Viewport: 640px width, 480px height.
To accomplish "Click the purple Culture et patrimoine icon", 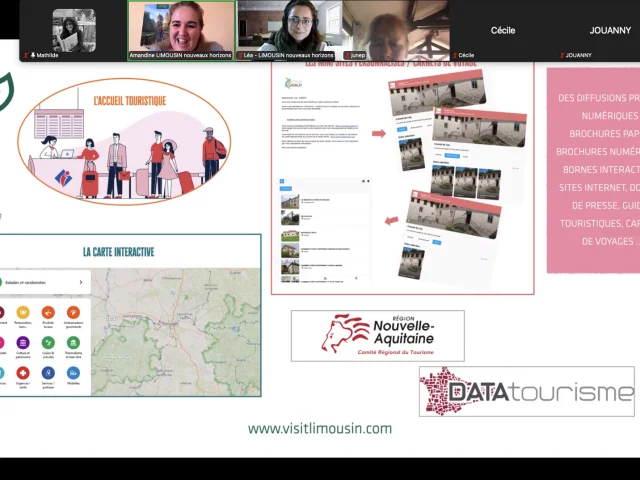I will click(x=23, y=343).
